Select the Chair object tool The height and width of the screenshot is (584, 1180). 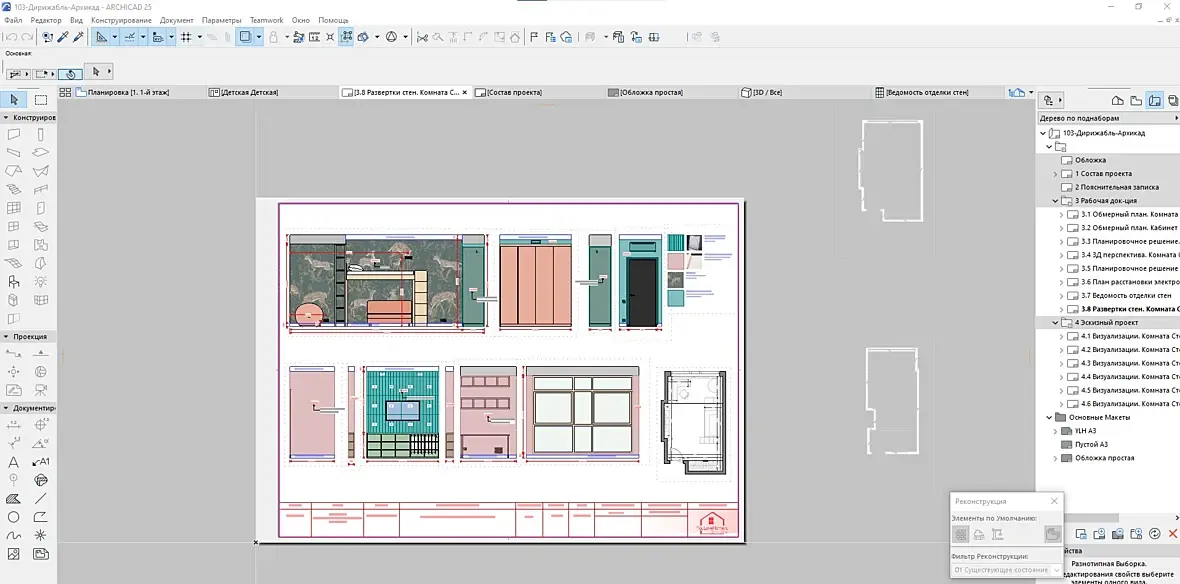point(14,282)
